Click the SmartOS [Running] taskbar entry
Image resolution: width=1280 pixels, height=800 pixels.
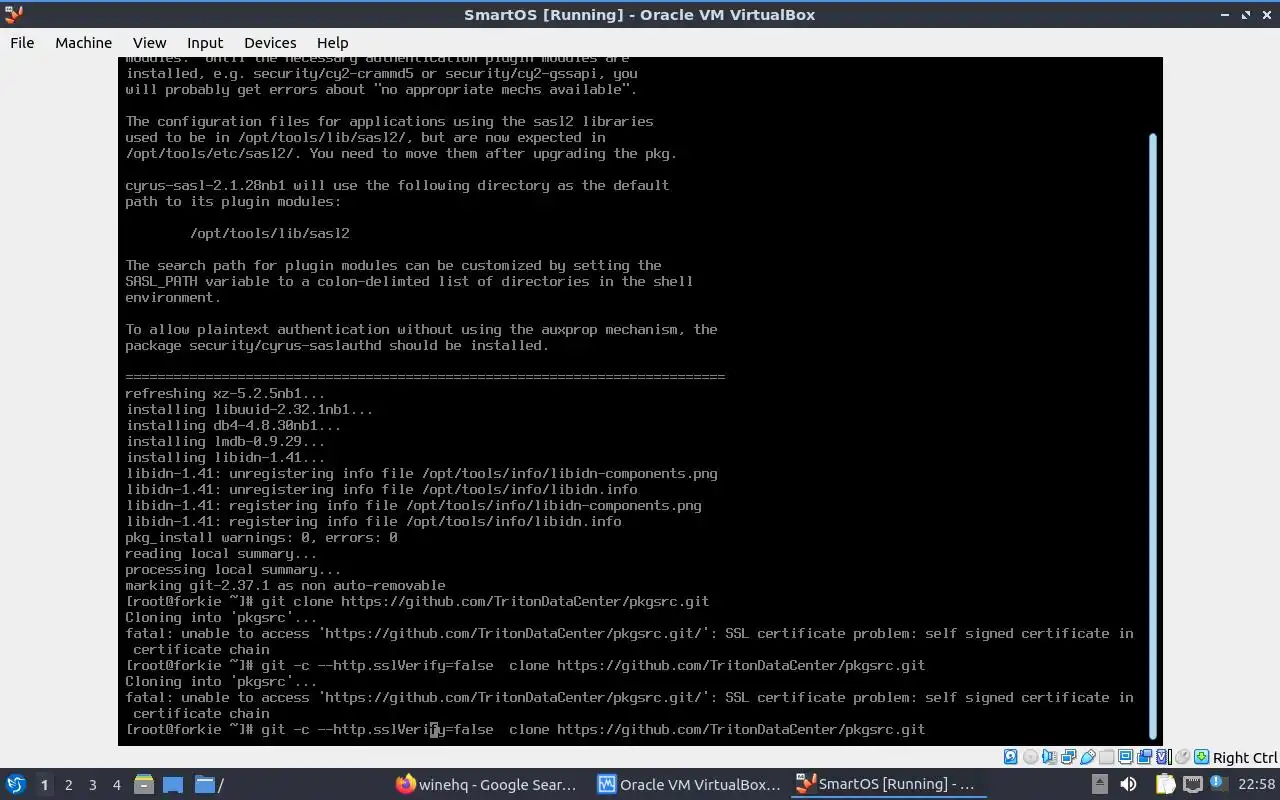point(889,784)
